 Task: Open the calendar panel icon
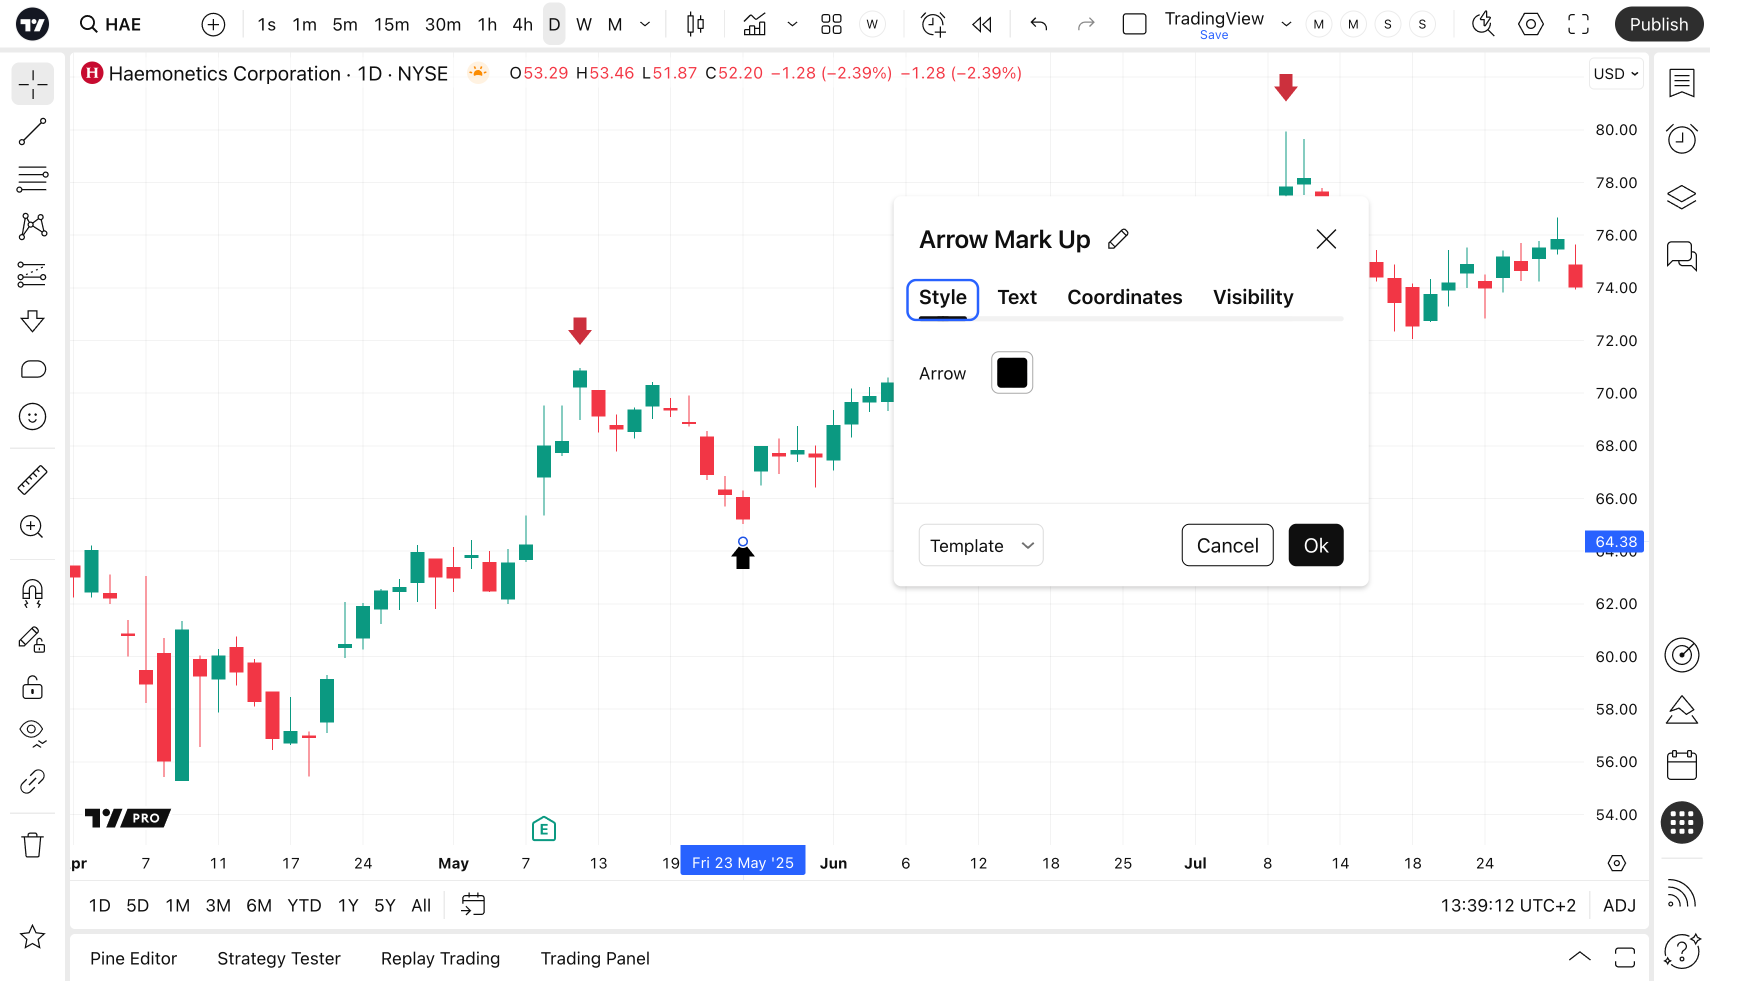[x=1682, y=766]
